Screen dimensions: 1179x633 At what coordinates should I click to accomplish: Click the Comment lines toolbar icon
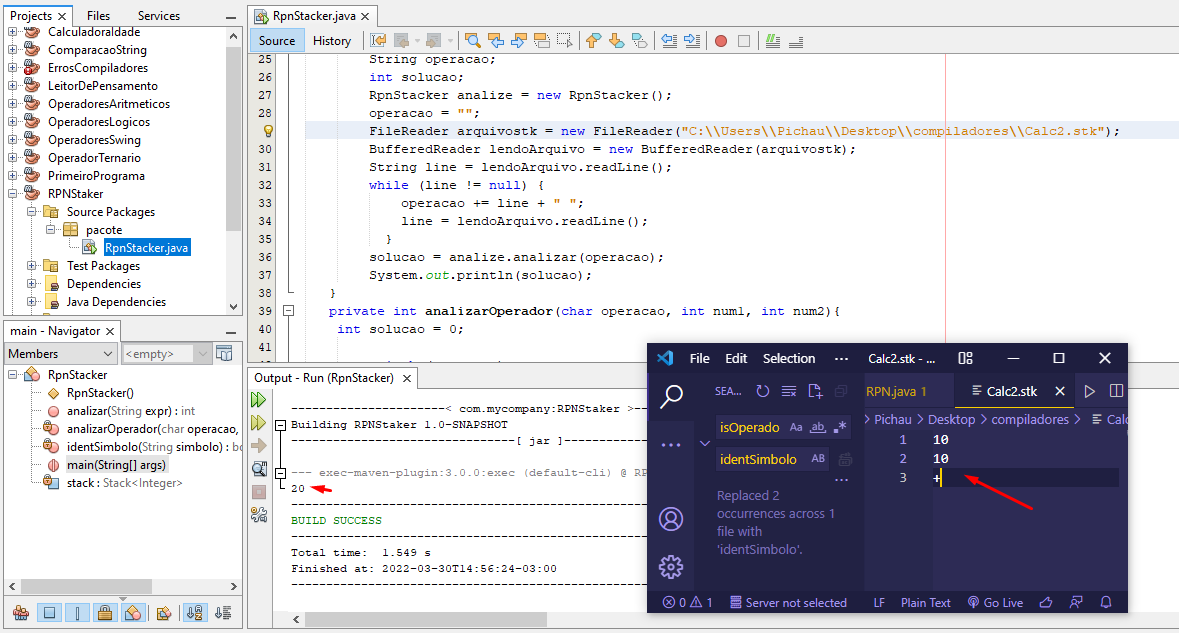(773, 41)
